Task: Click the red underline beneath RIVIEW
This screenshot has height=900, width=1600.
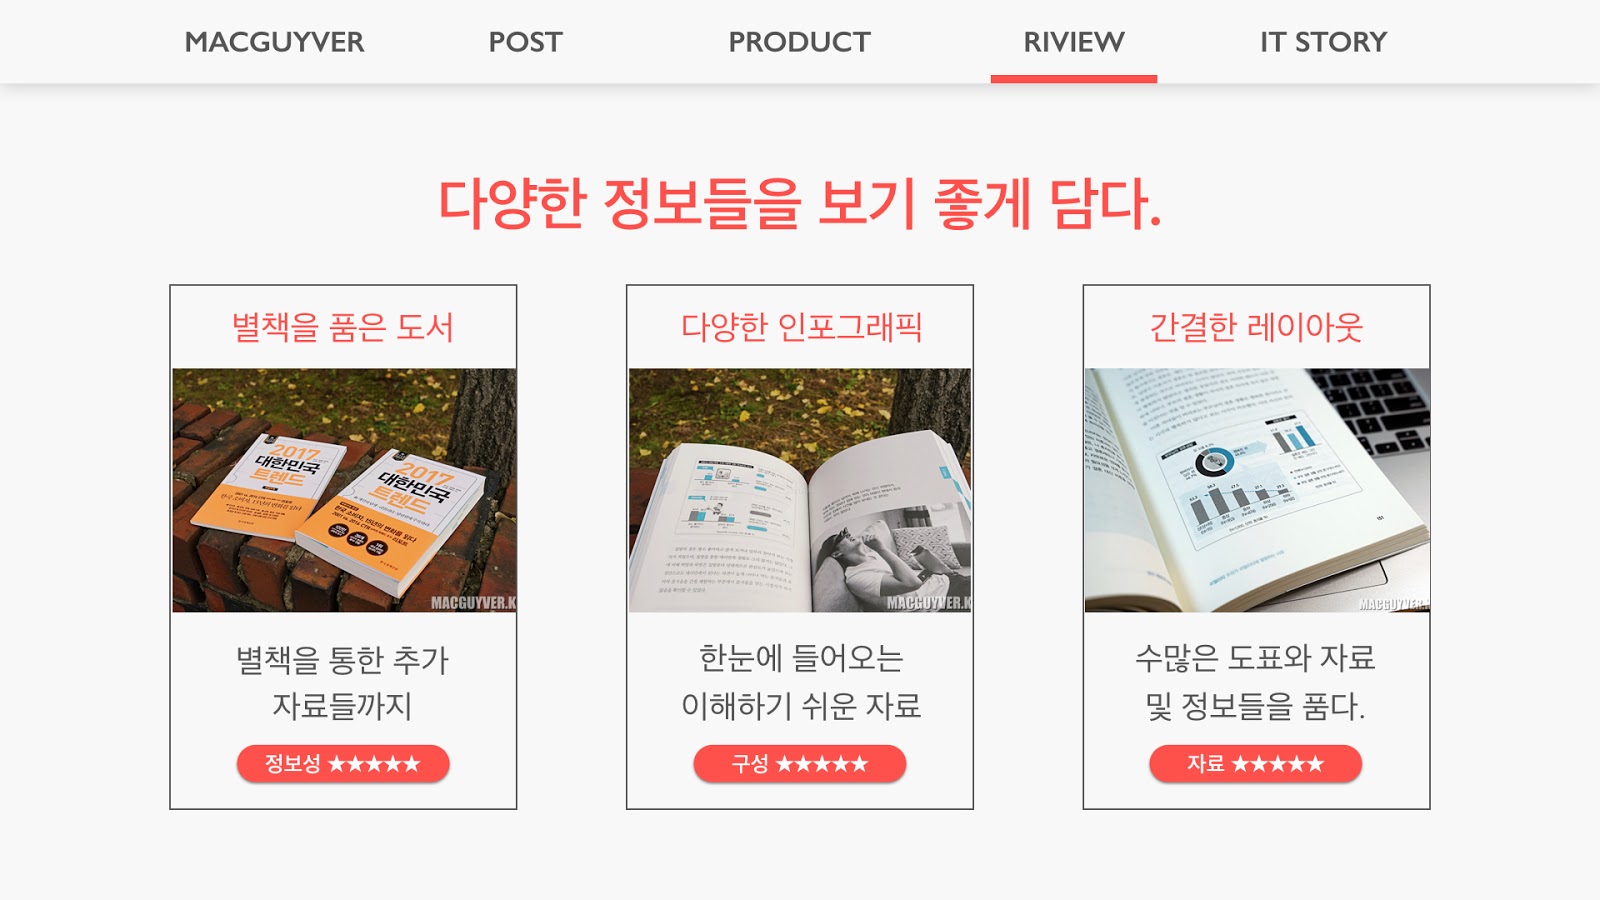Action: pyautogui.click(x=1074, y=79)
